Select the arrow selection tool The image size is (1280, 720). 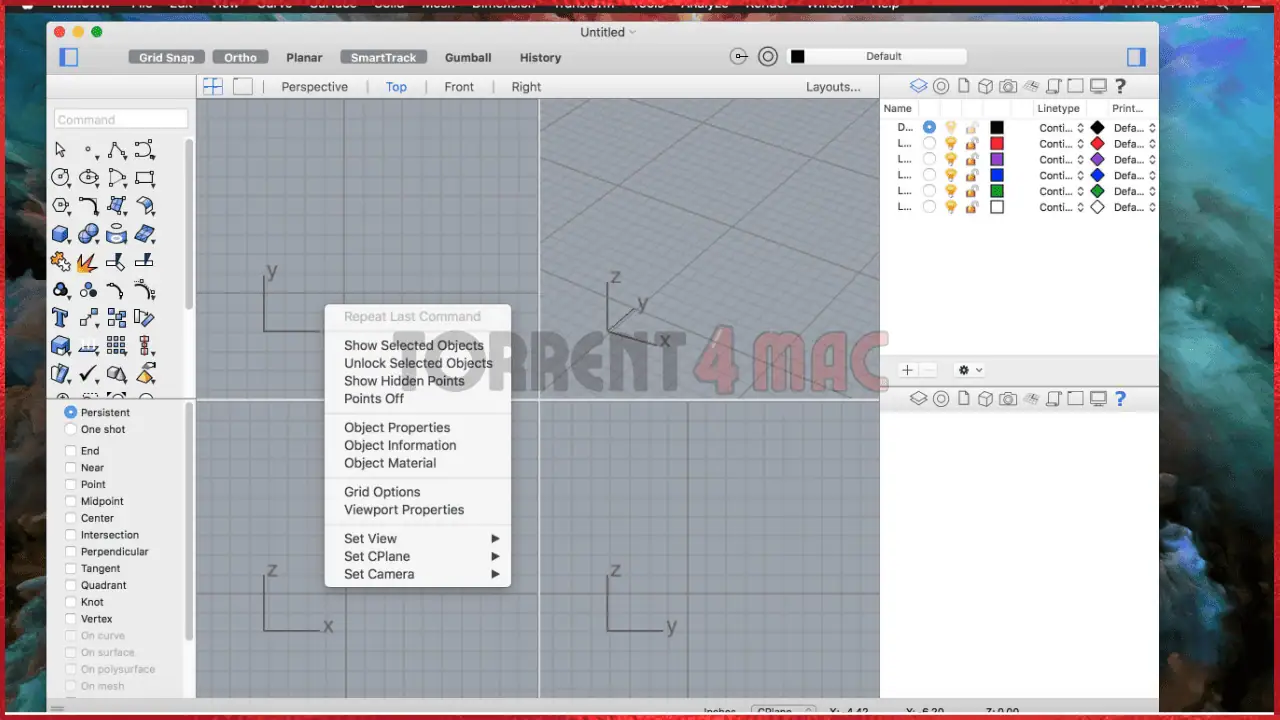point(60,149)
